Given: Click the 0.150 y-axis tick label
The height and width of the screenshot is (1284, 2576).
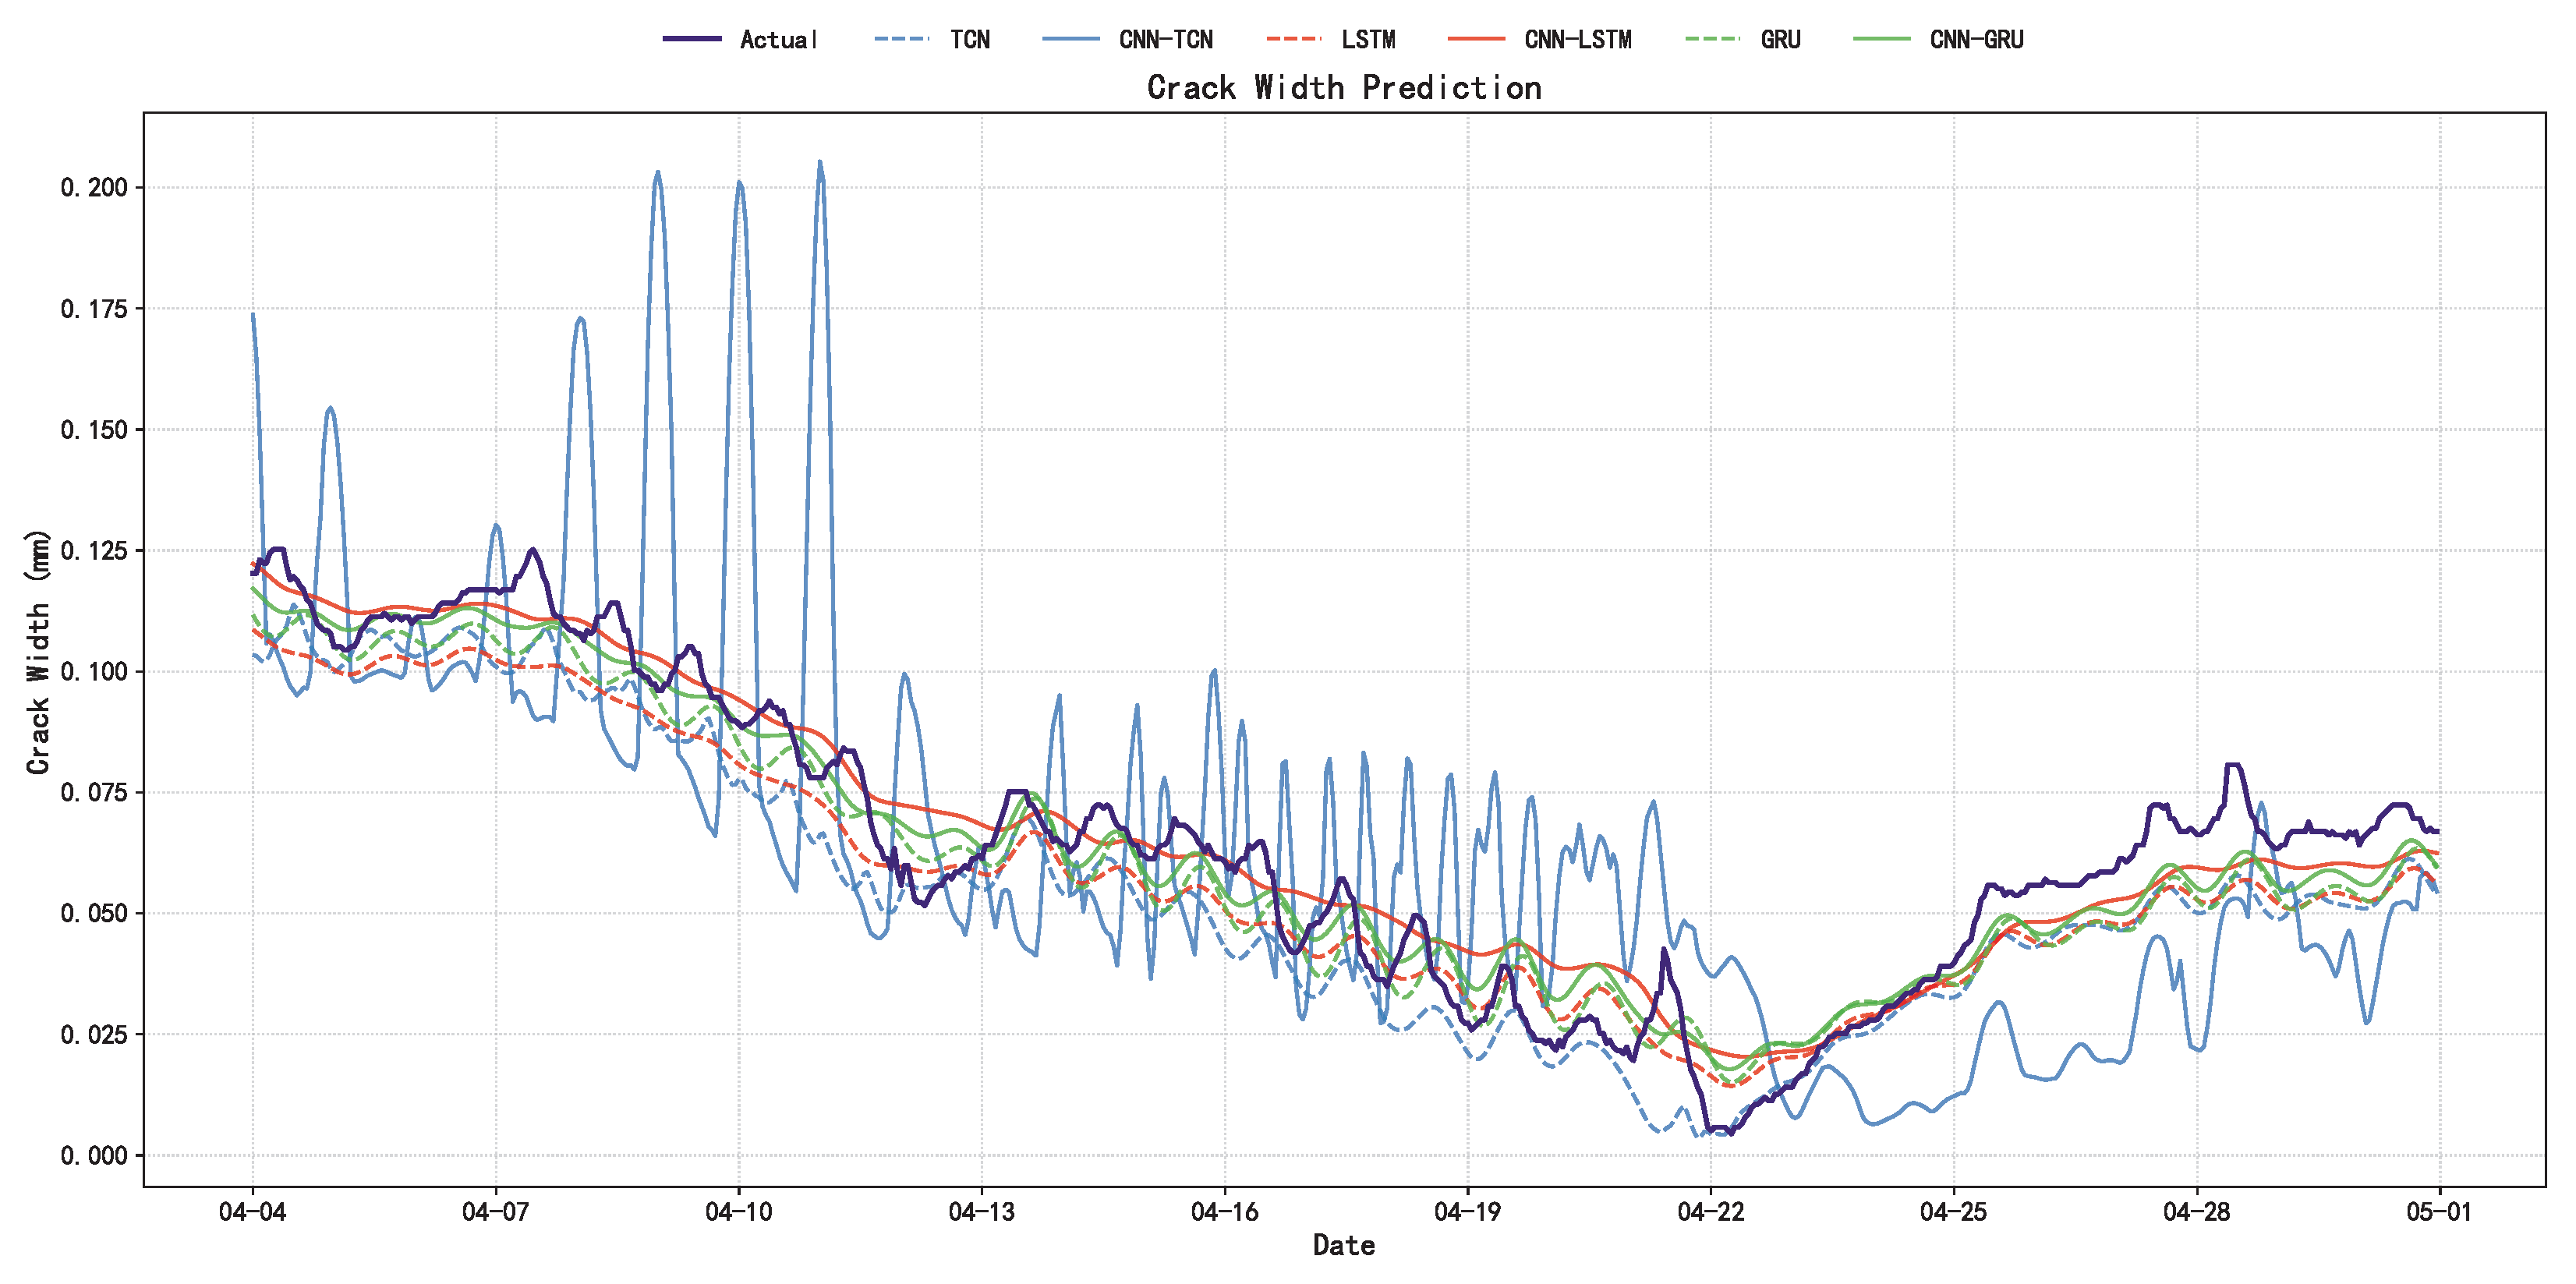Looking at the screenshot, I should [x=94, y=430].
